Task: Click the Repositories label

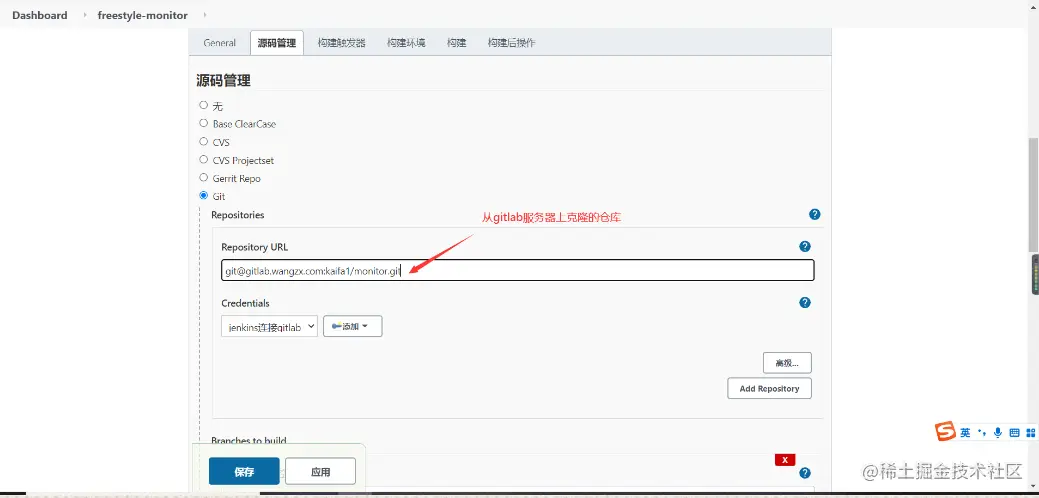Action: point(237,215)
